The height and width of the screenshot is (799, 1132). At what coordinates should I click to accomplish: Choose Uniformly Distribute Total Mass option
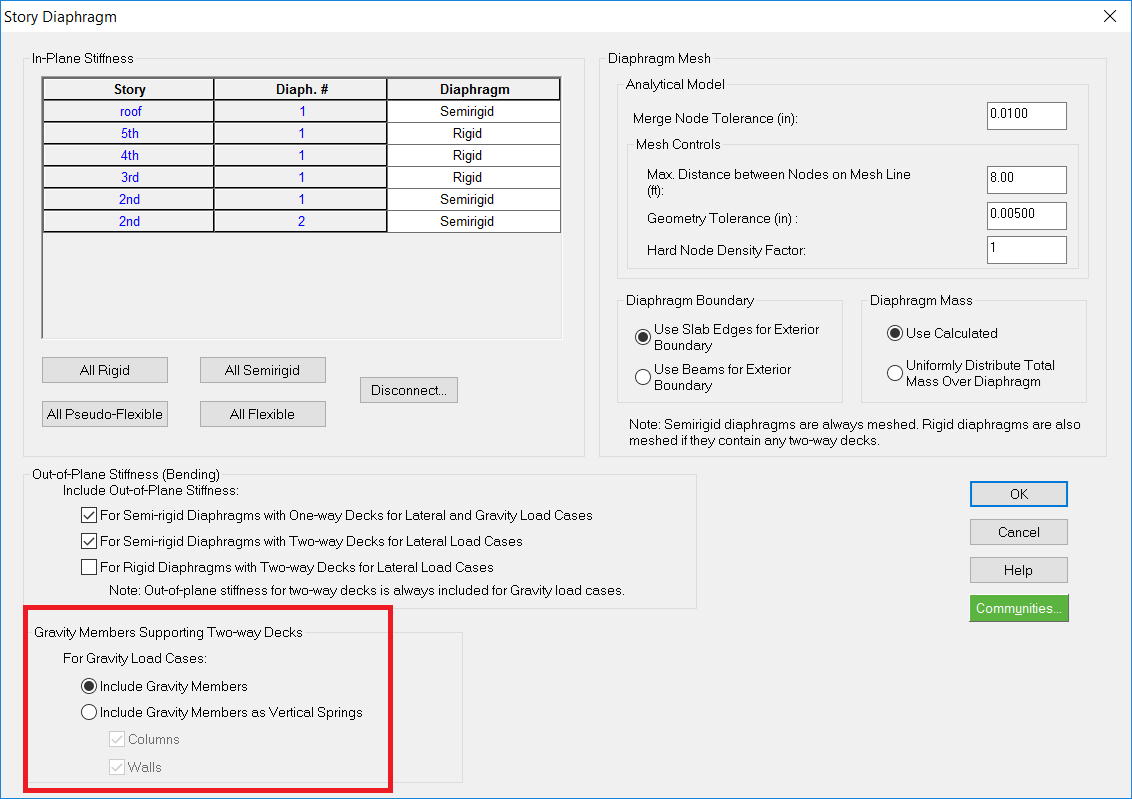click(895, 373)
